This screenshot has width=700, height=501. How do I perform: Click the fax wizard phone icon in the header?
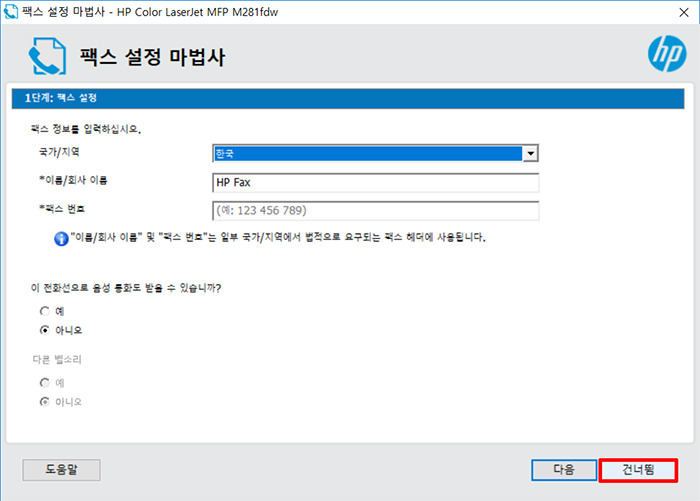[47, 56]
